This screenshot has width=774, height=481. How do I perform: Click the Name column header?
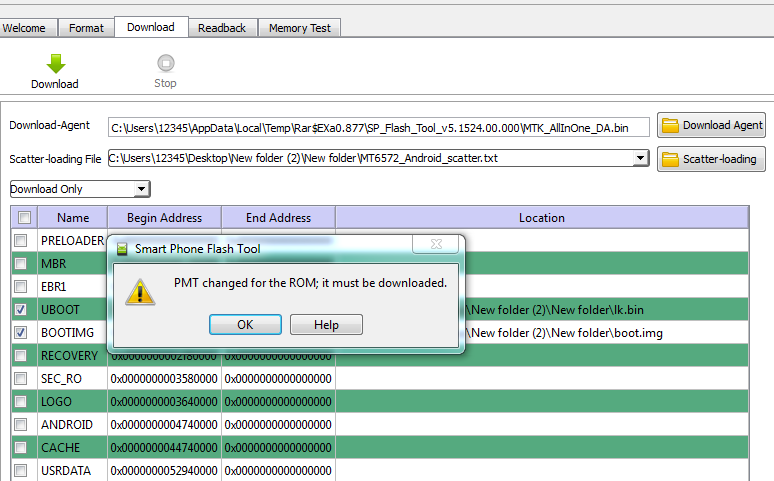pyautogui.click(x=73, y=217)
